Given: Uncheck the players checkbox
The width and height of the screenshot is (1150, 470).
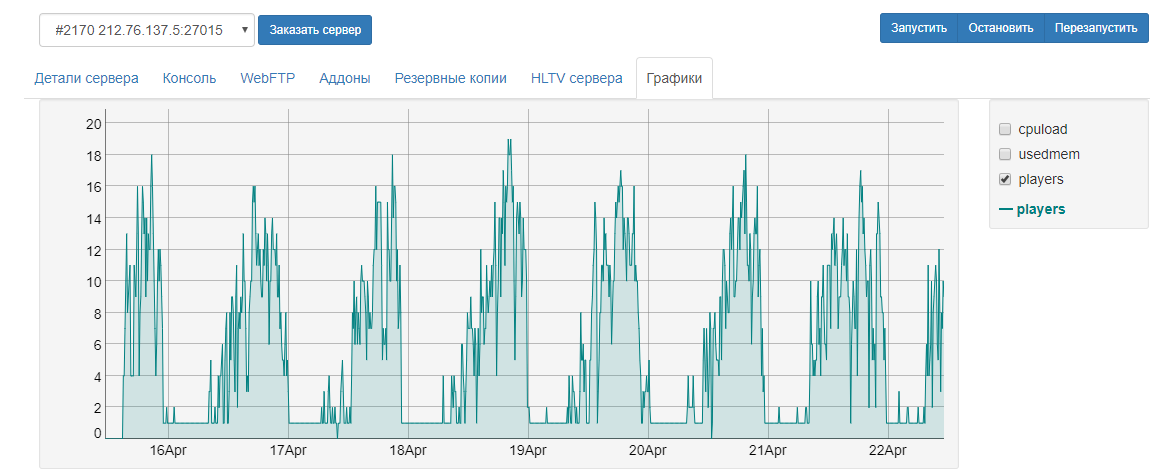Looking at the screenshot, I should 1005,179.
